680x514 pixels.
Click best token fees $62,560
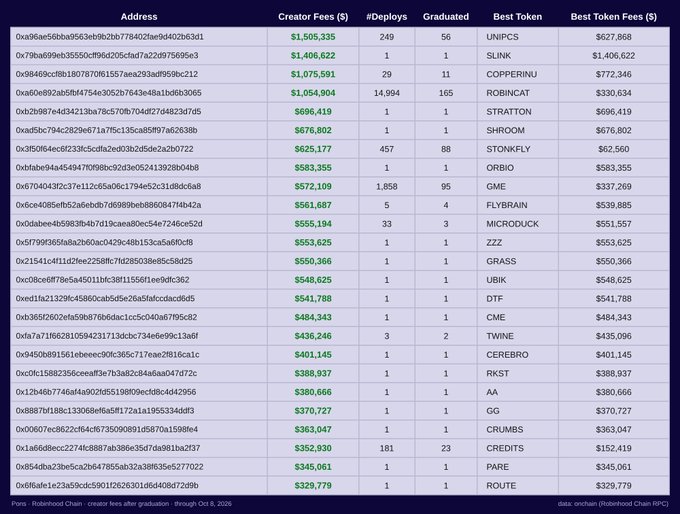tap(613, 149)
